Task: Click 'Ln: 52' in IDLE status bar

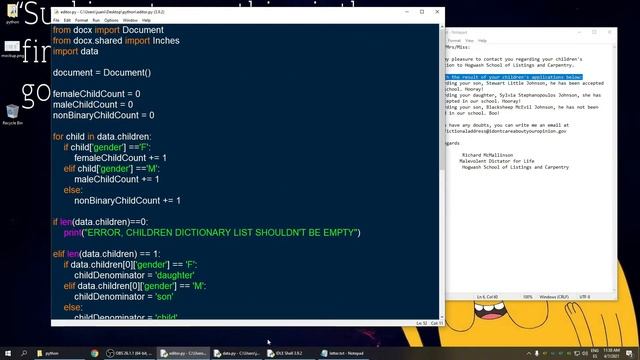Action: (x=422, y=323)
